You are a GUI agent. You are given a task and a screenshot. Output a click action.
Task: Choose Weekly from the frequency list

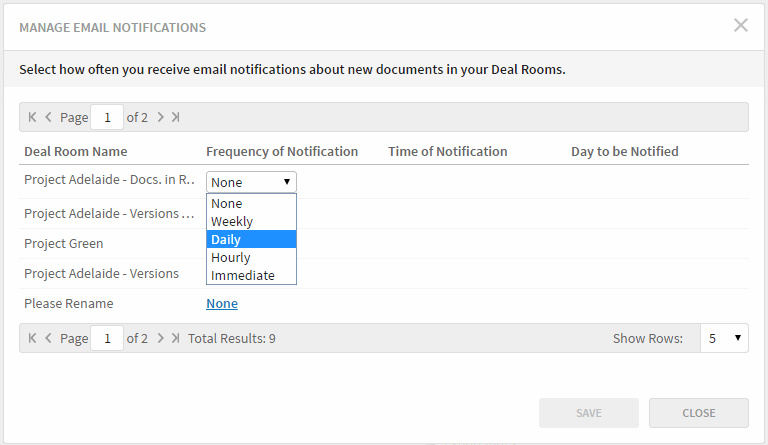[x=251, y=221]
